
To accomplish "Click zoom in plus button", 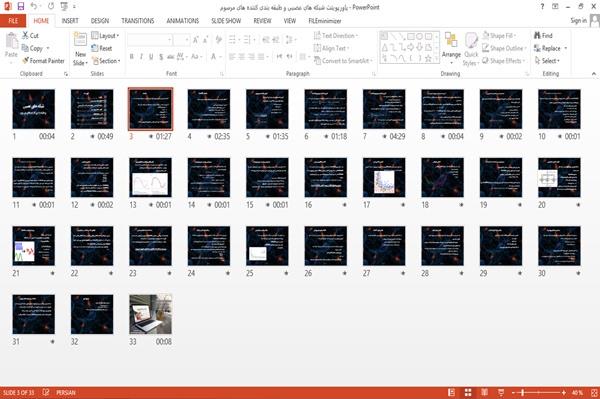I will click(x=564, y=392).
